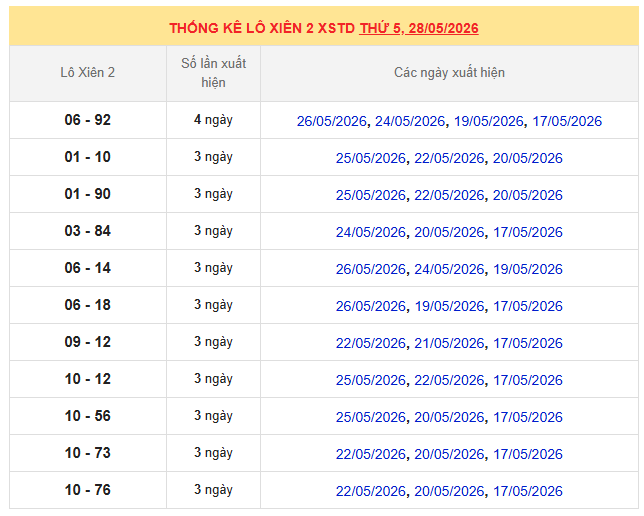Follow 25/05/2026 in the 10 - 12 row
644x516 pixels.
pos(370,380)
